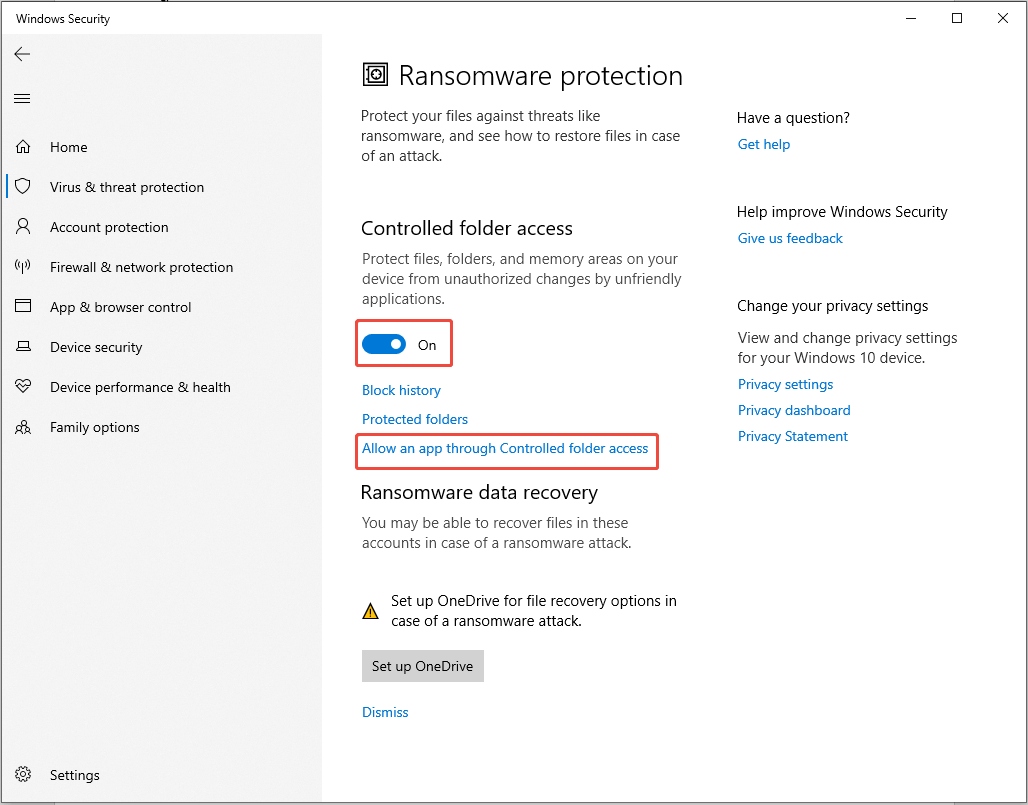Disable the Controlled folder access toggle
The width and height of the screenshot is (1028, 805).
[x=384, y=343]
